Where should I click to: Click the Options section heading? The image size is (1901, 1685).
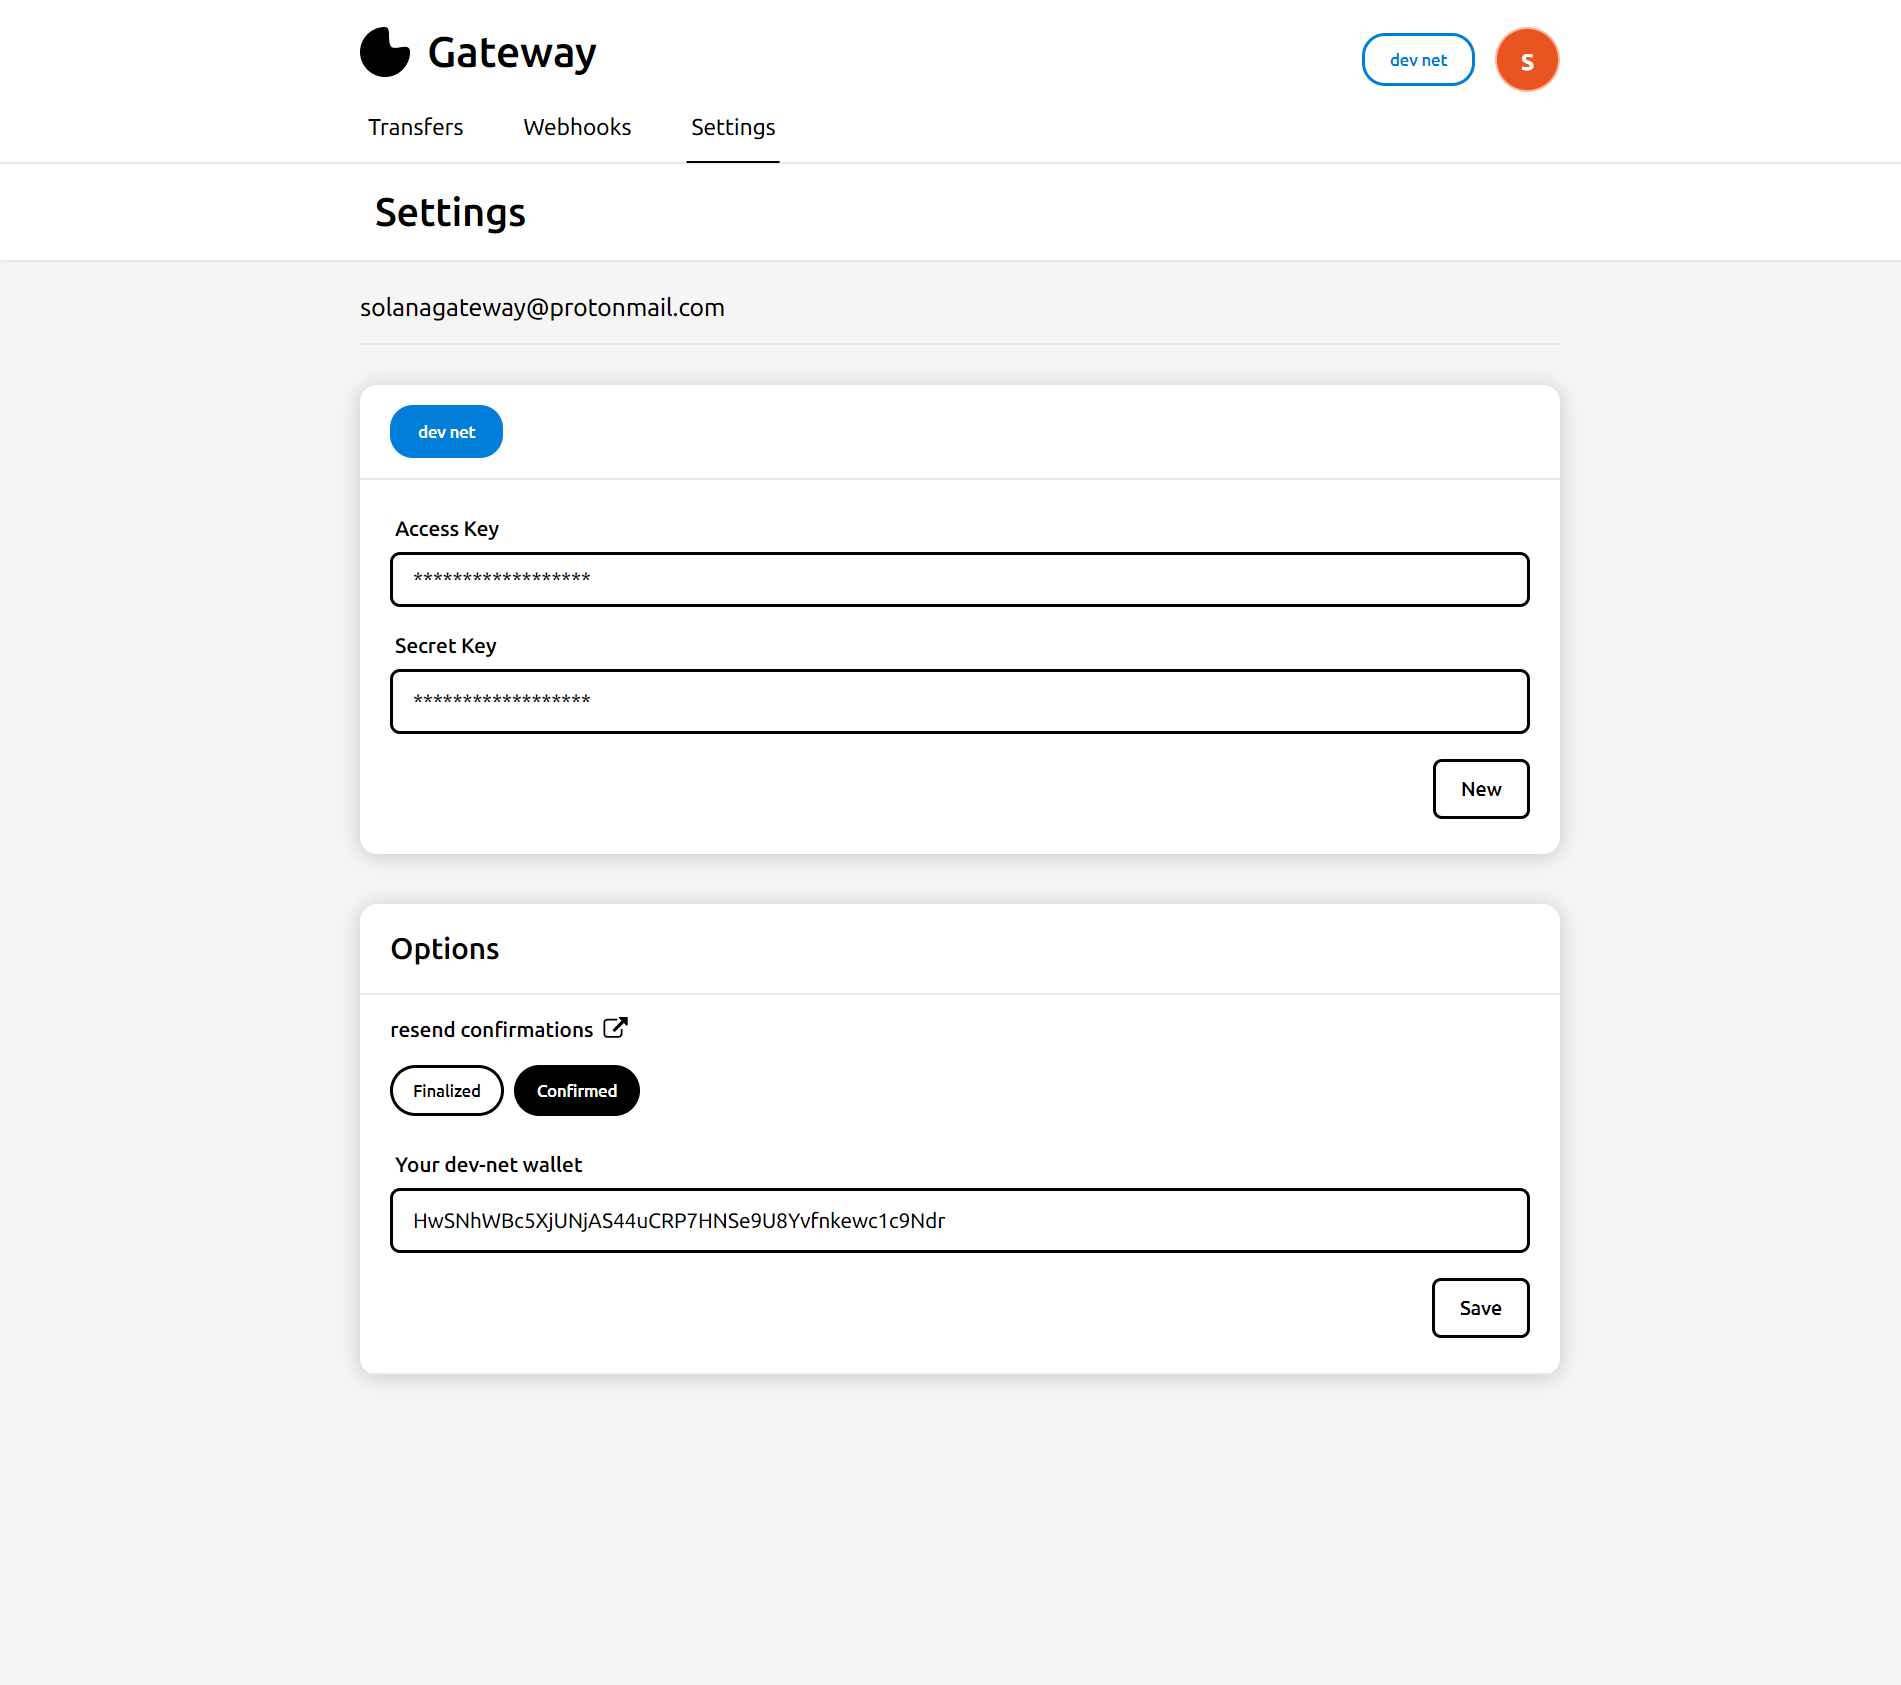(x=445, y=949)
